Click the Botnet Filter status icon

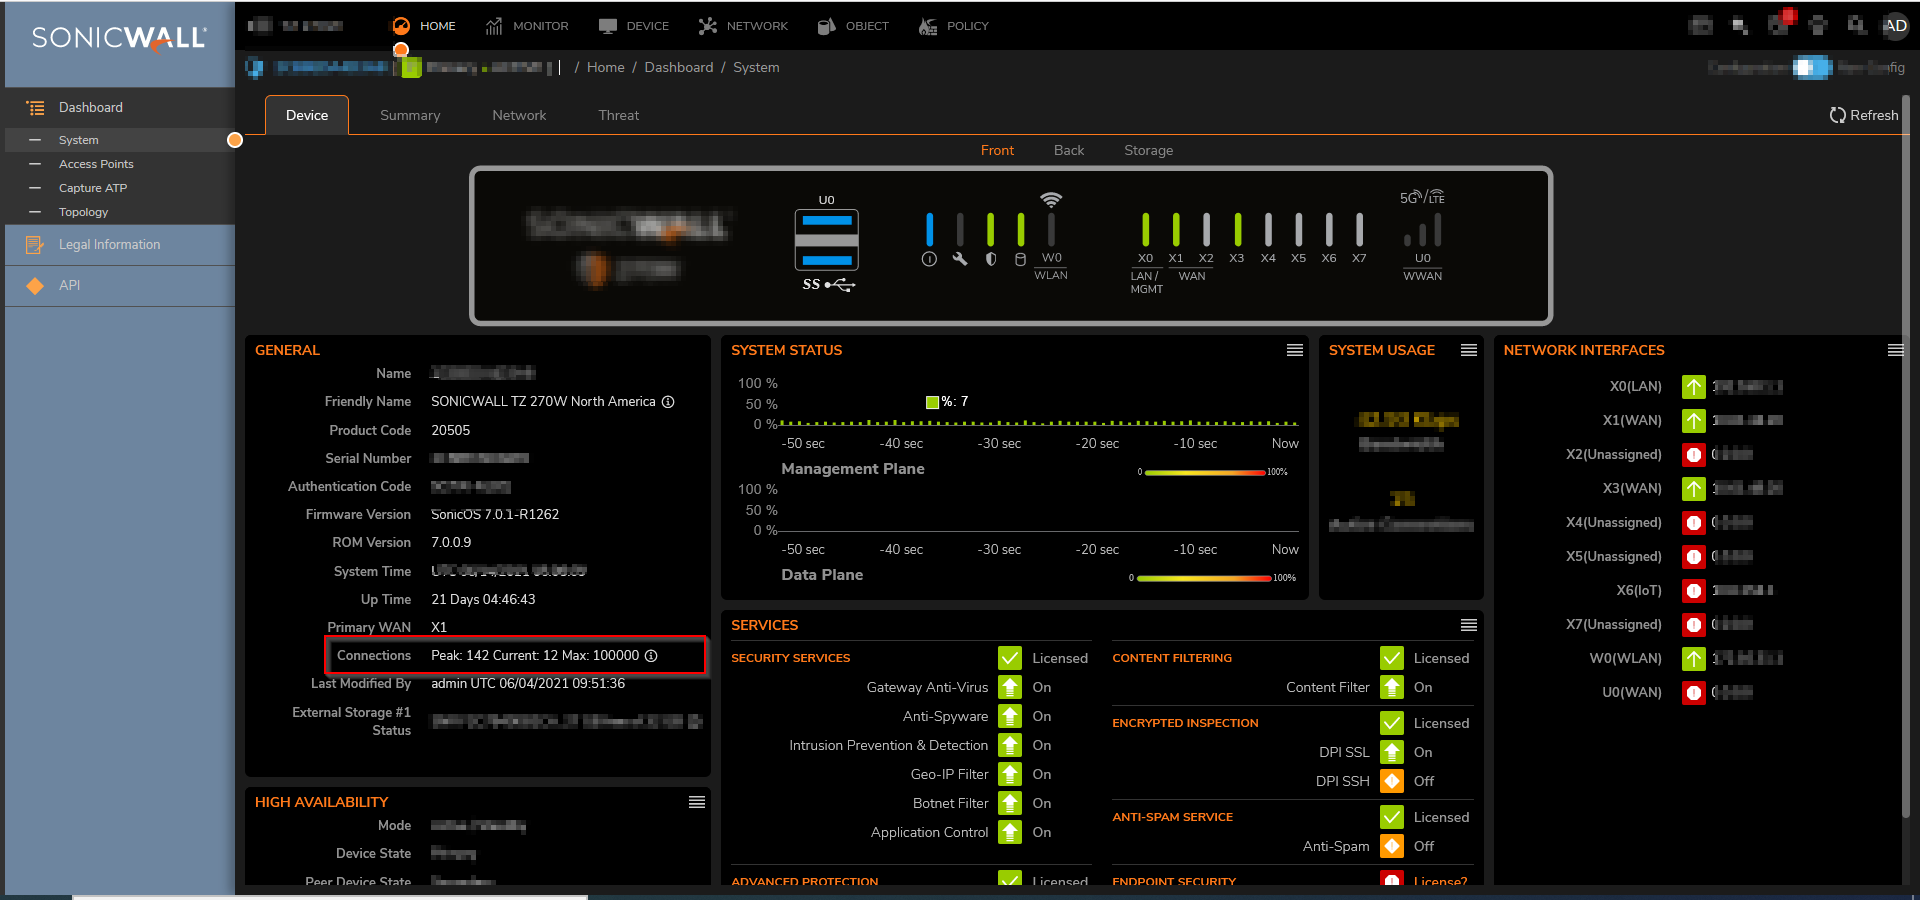(x=1010, y=804)
